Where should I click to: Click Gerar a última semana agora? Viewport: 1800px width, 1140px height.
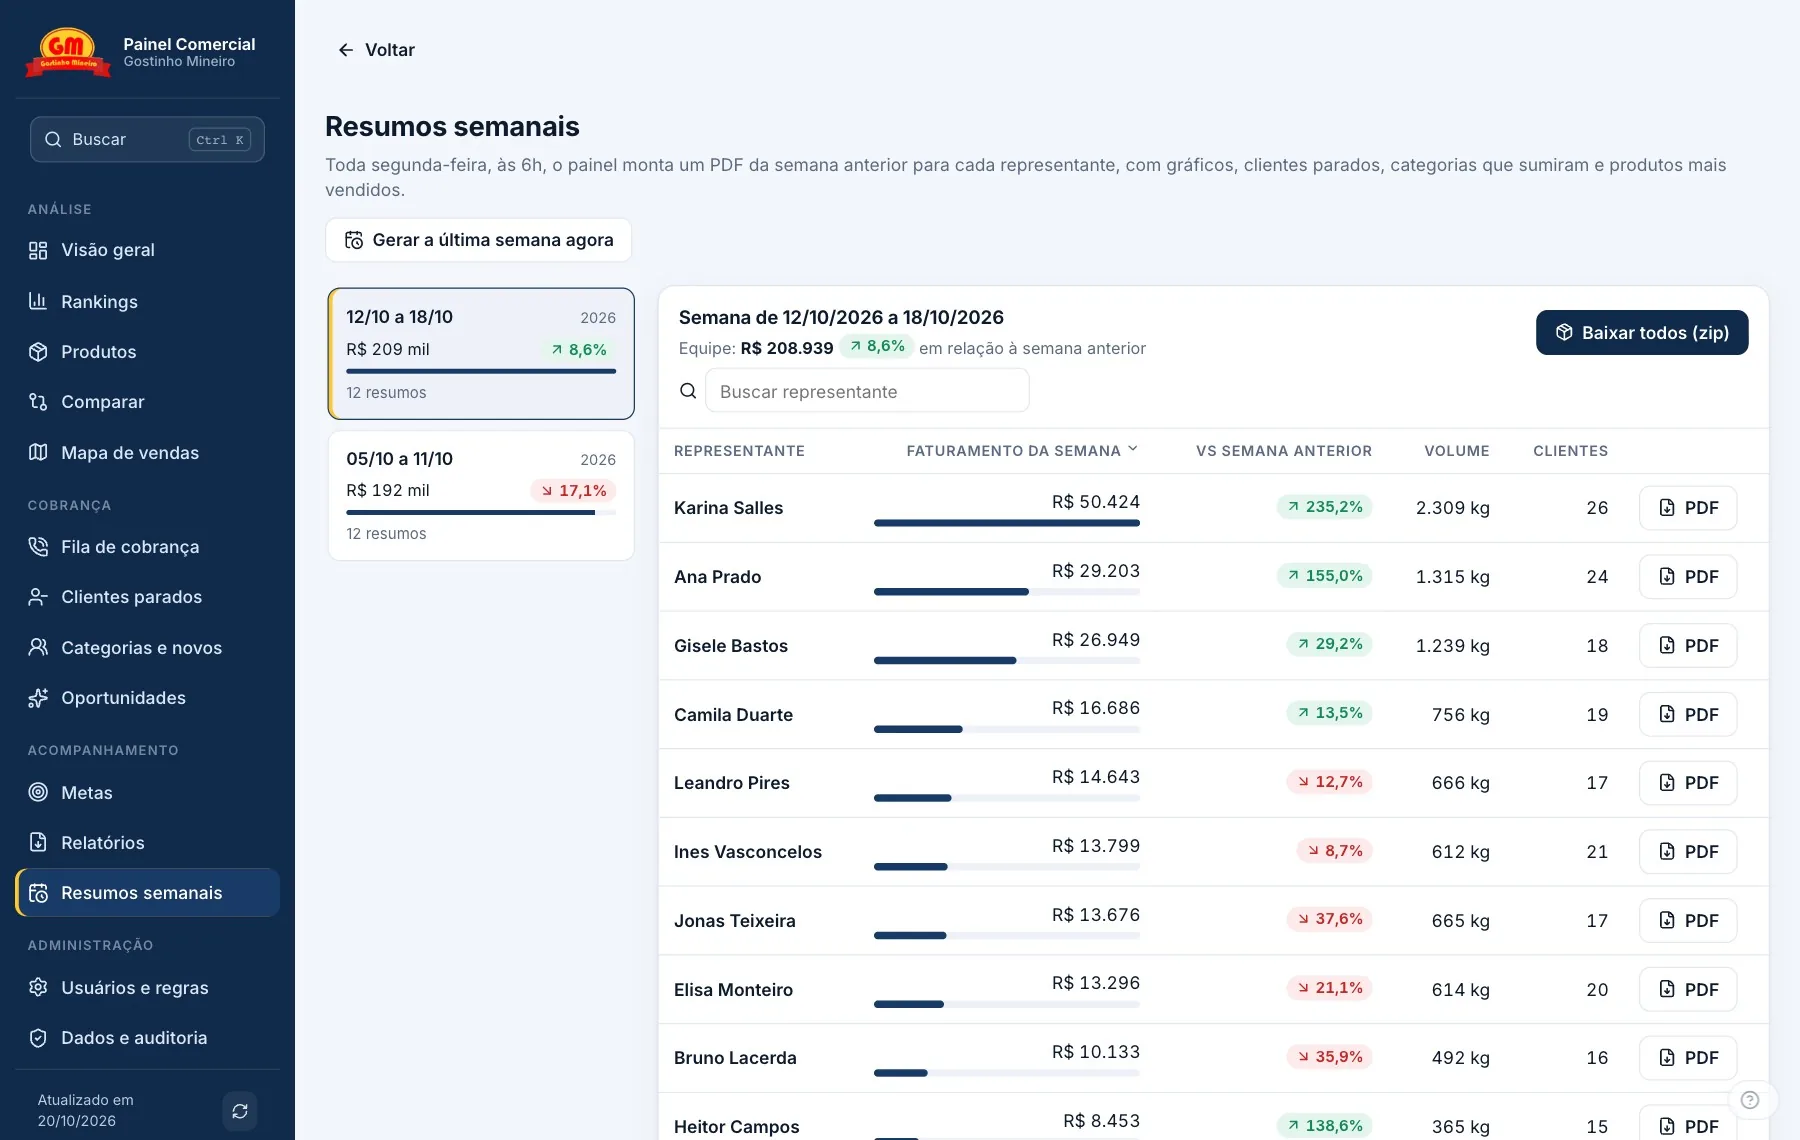(478, 240)
